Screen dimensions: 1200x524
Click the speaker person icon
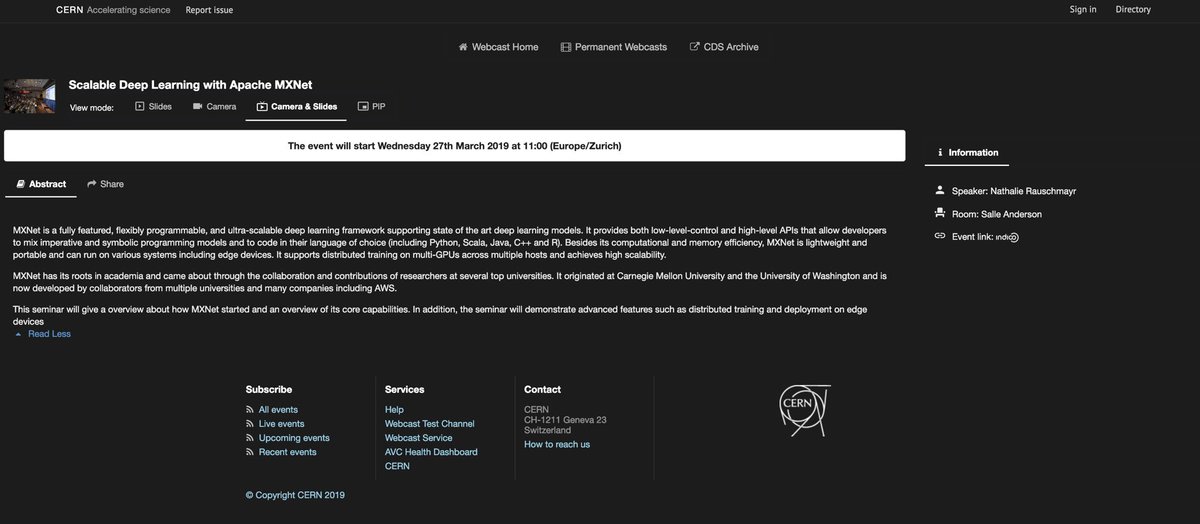click(x=939, y=189)
